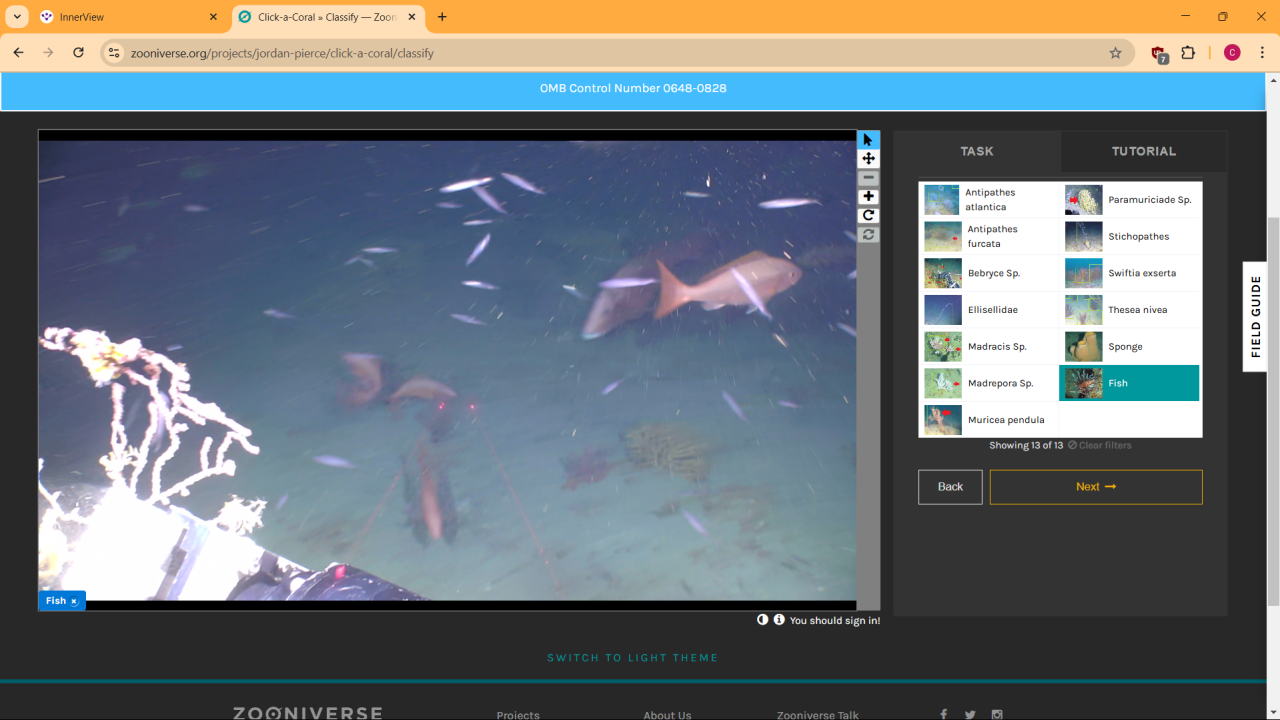Click the Back button
Image resolution: width=1280 pixels, height=720 pixels.
click(x=950, y=487)
